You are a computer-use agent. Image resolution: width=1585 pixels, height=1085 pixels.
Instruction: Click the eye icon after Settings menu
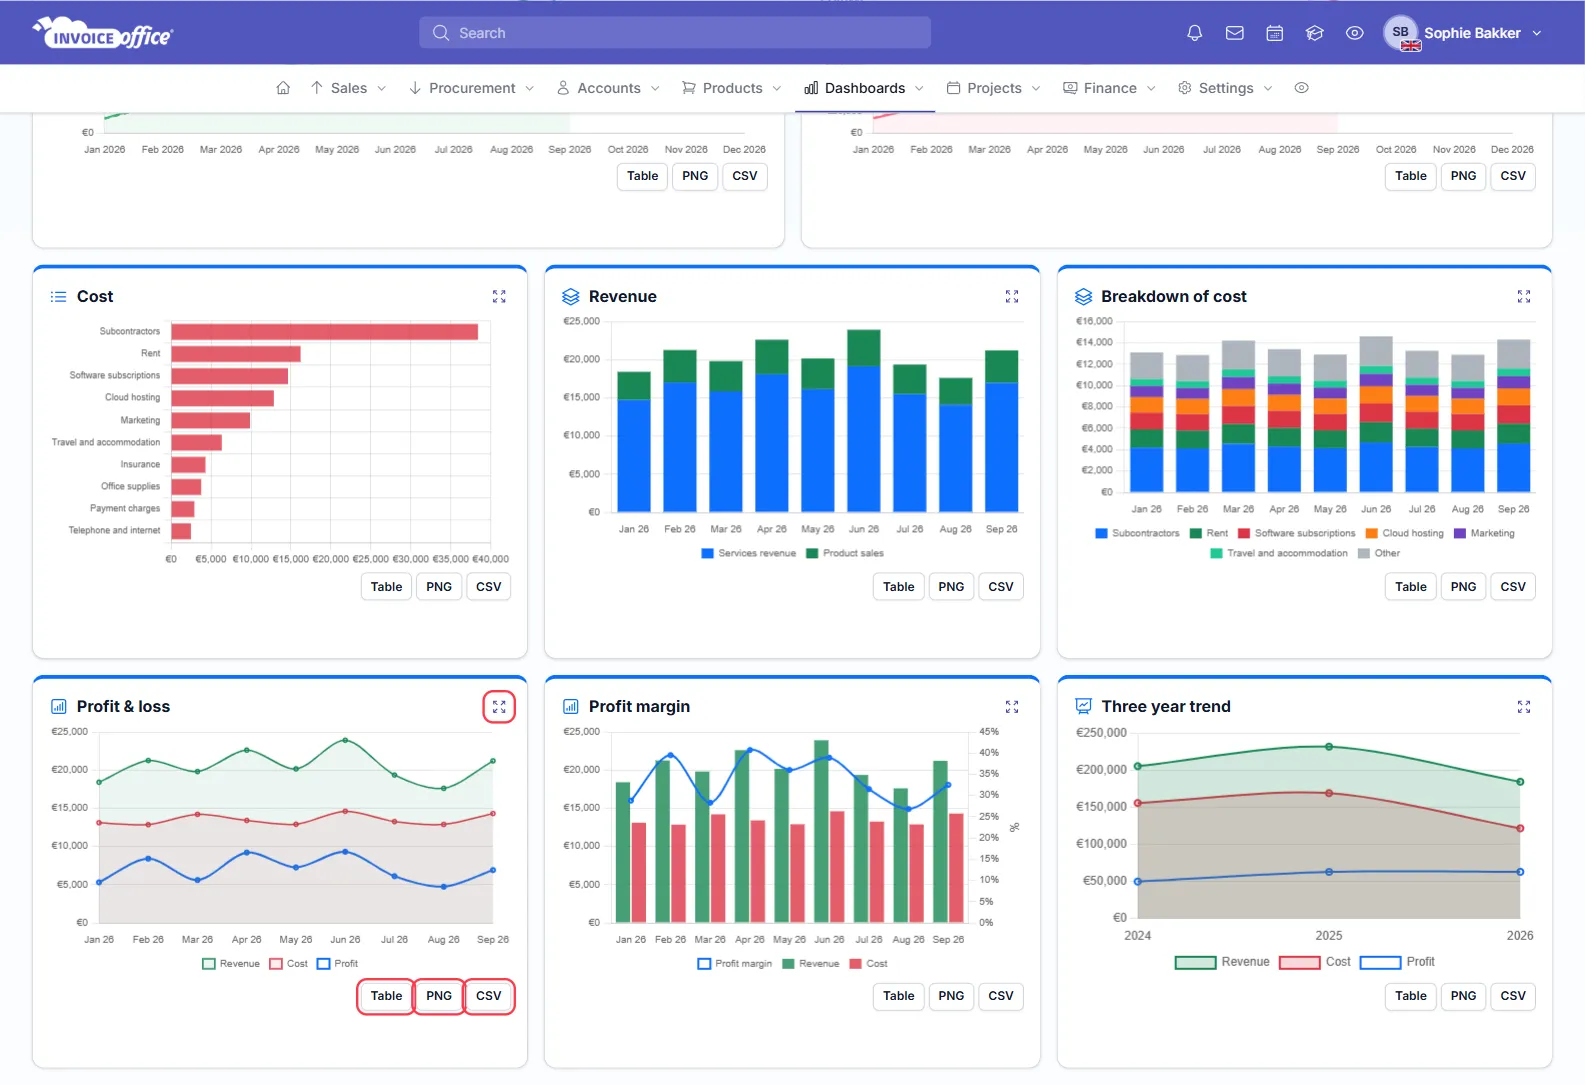pyautogui.click(x=1301, y=88)
